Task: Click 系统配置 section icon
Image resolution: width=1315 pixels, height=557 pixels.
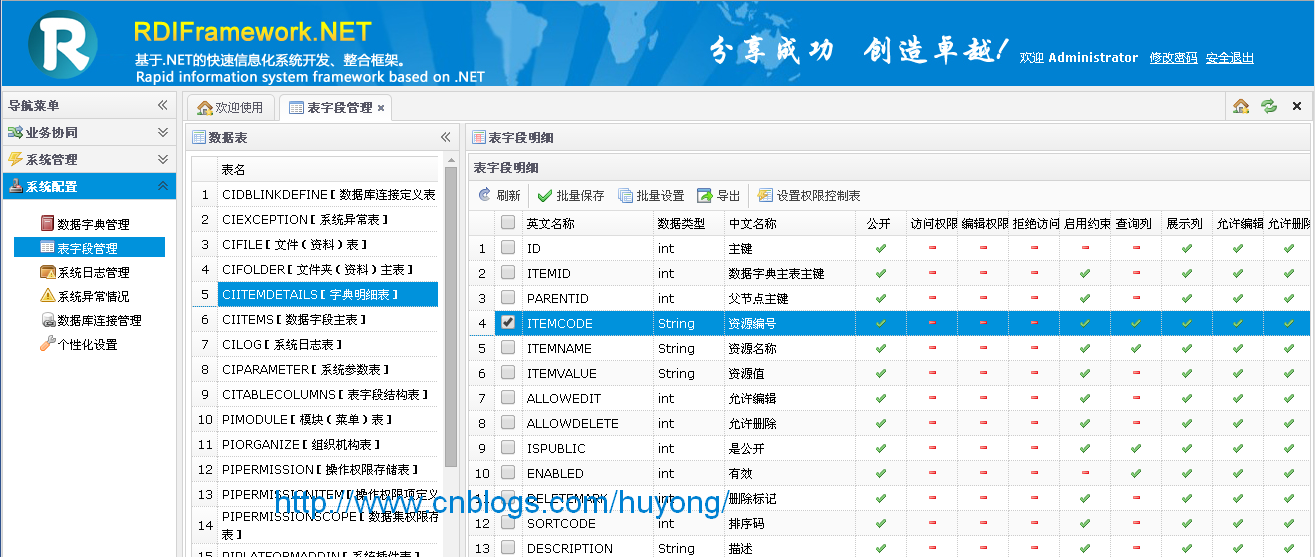Action: click(15, 186)
